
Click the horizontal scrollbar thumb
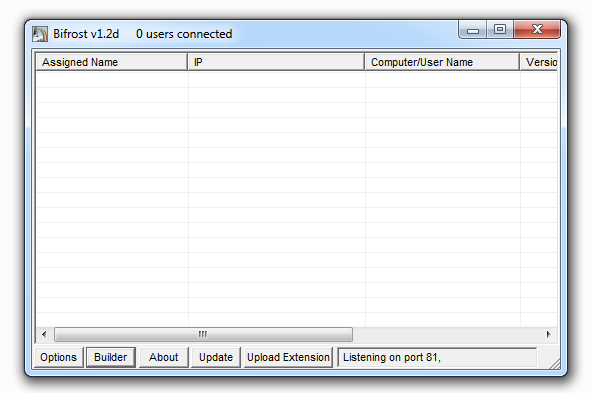point(203,334)
